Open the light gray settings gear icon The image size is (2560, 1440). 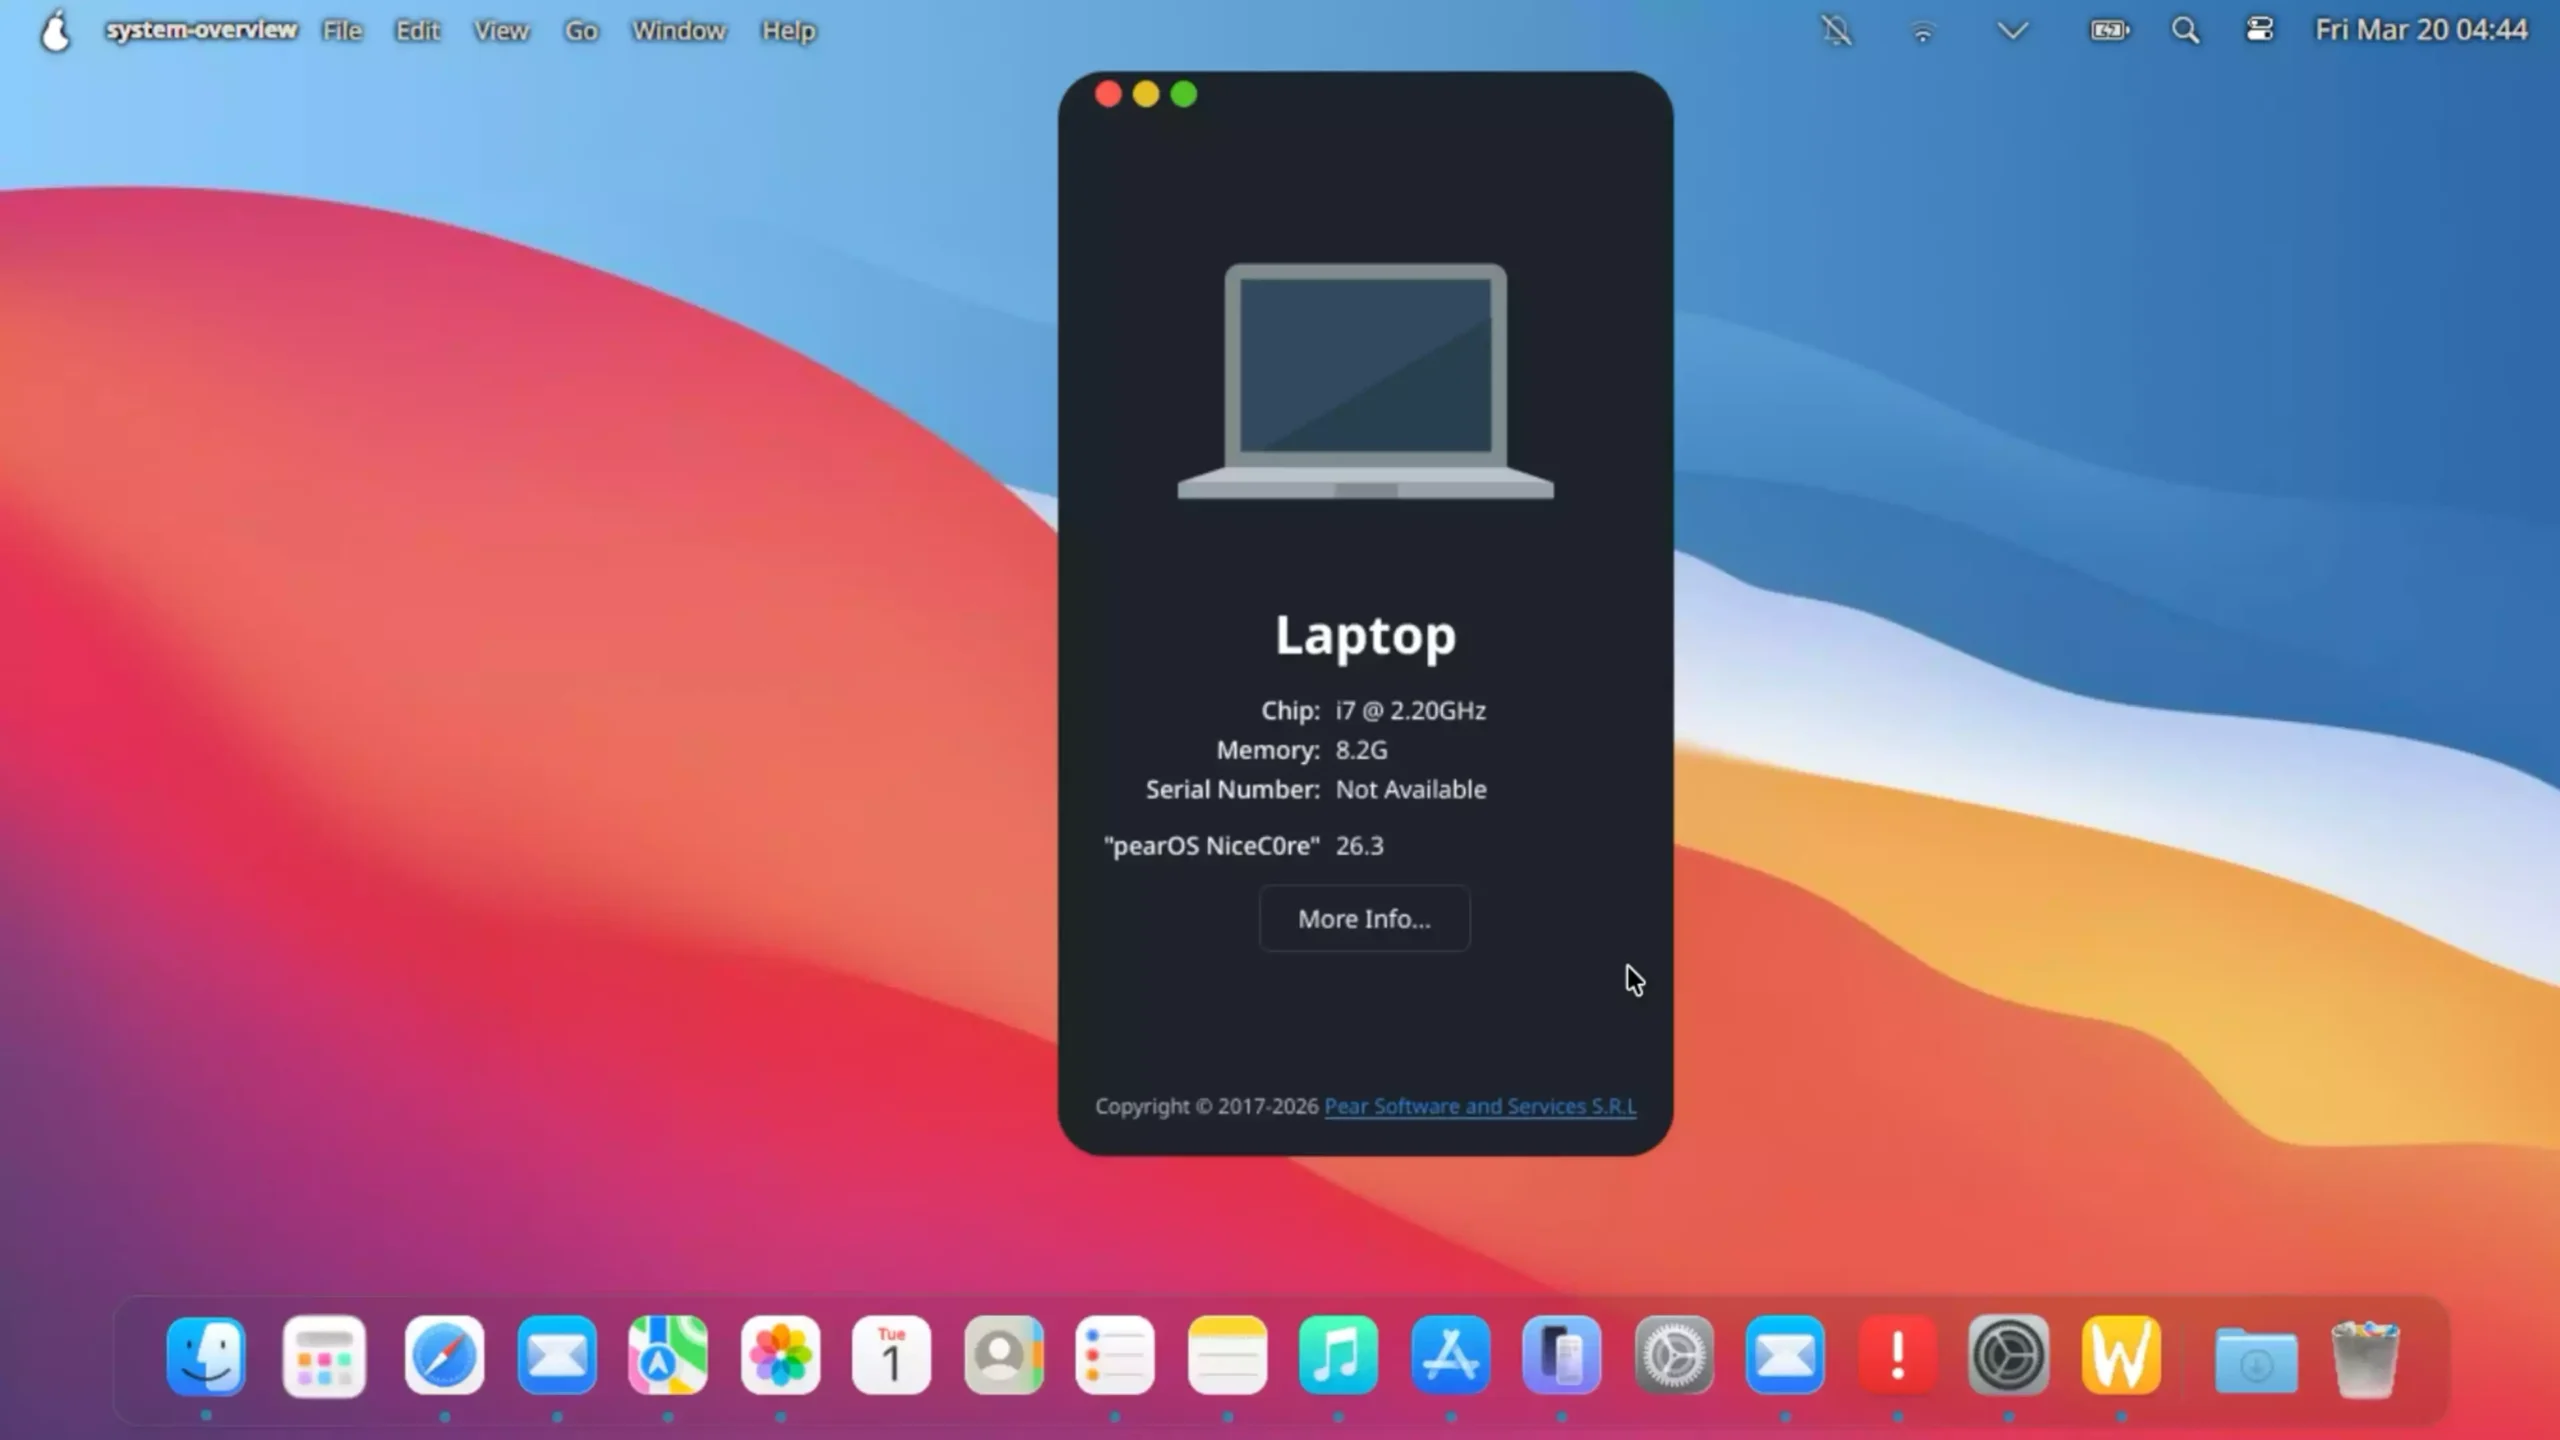1674,1356
